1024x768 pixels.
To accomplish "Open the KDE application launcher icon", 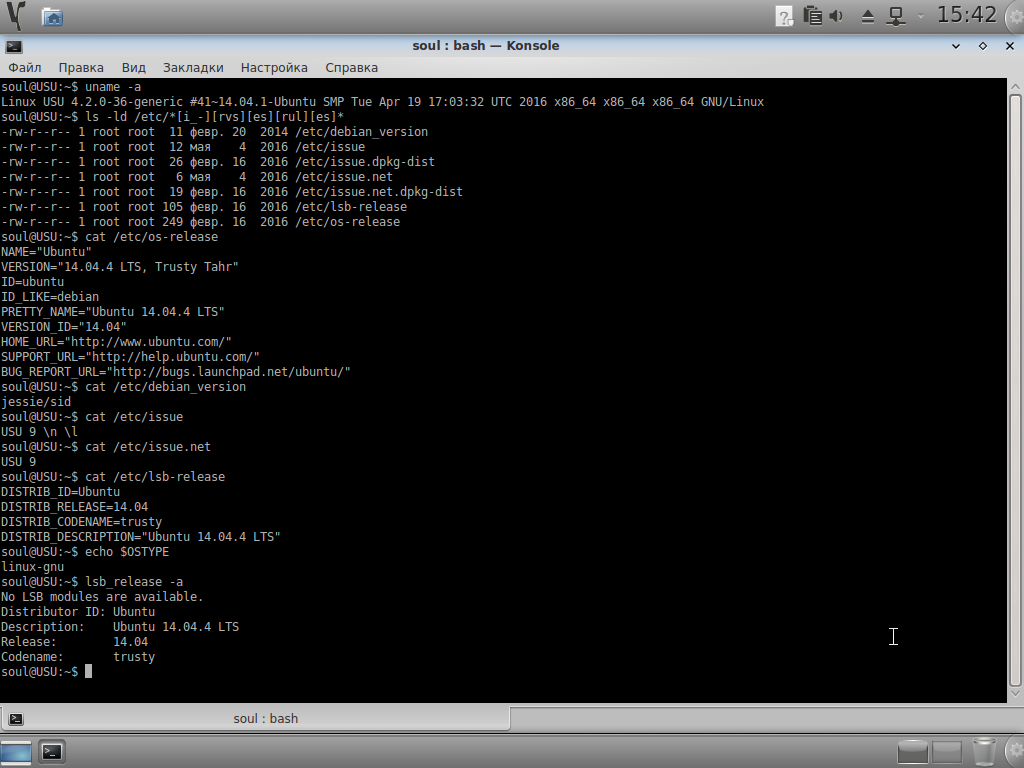I will click(x=16, y=16).
